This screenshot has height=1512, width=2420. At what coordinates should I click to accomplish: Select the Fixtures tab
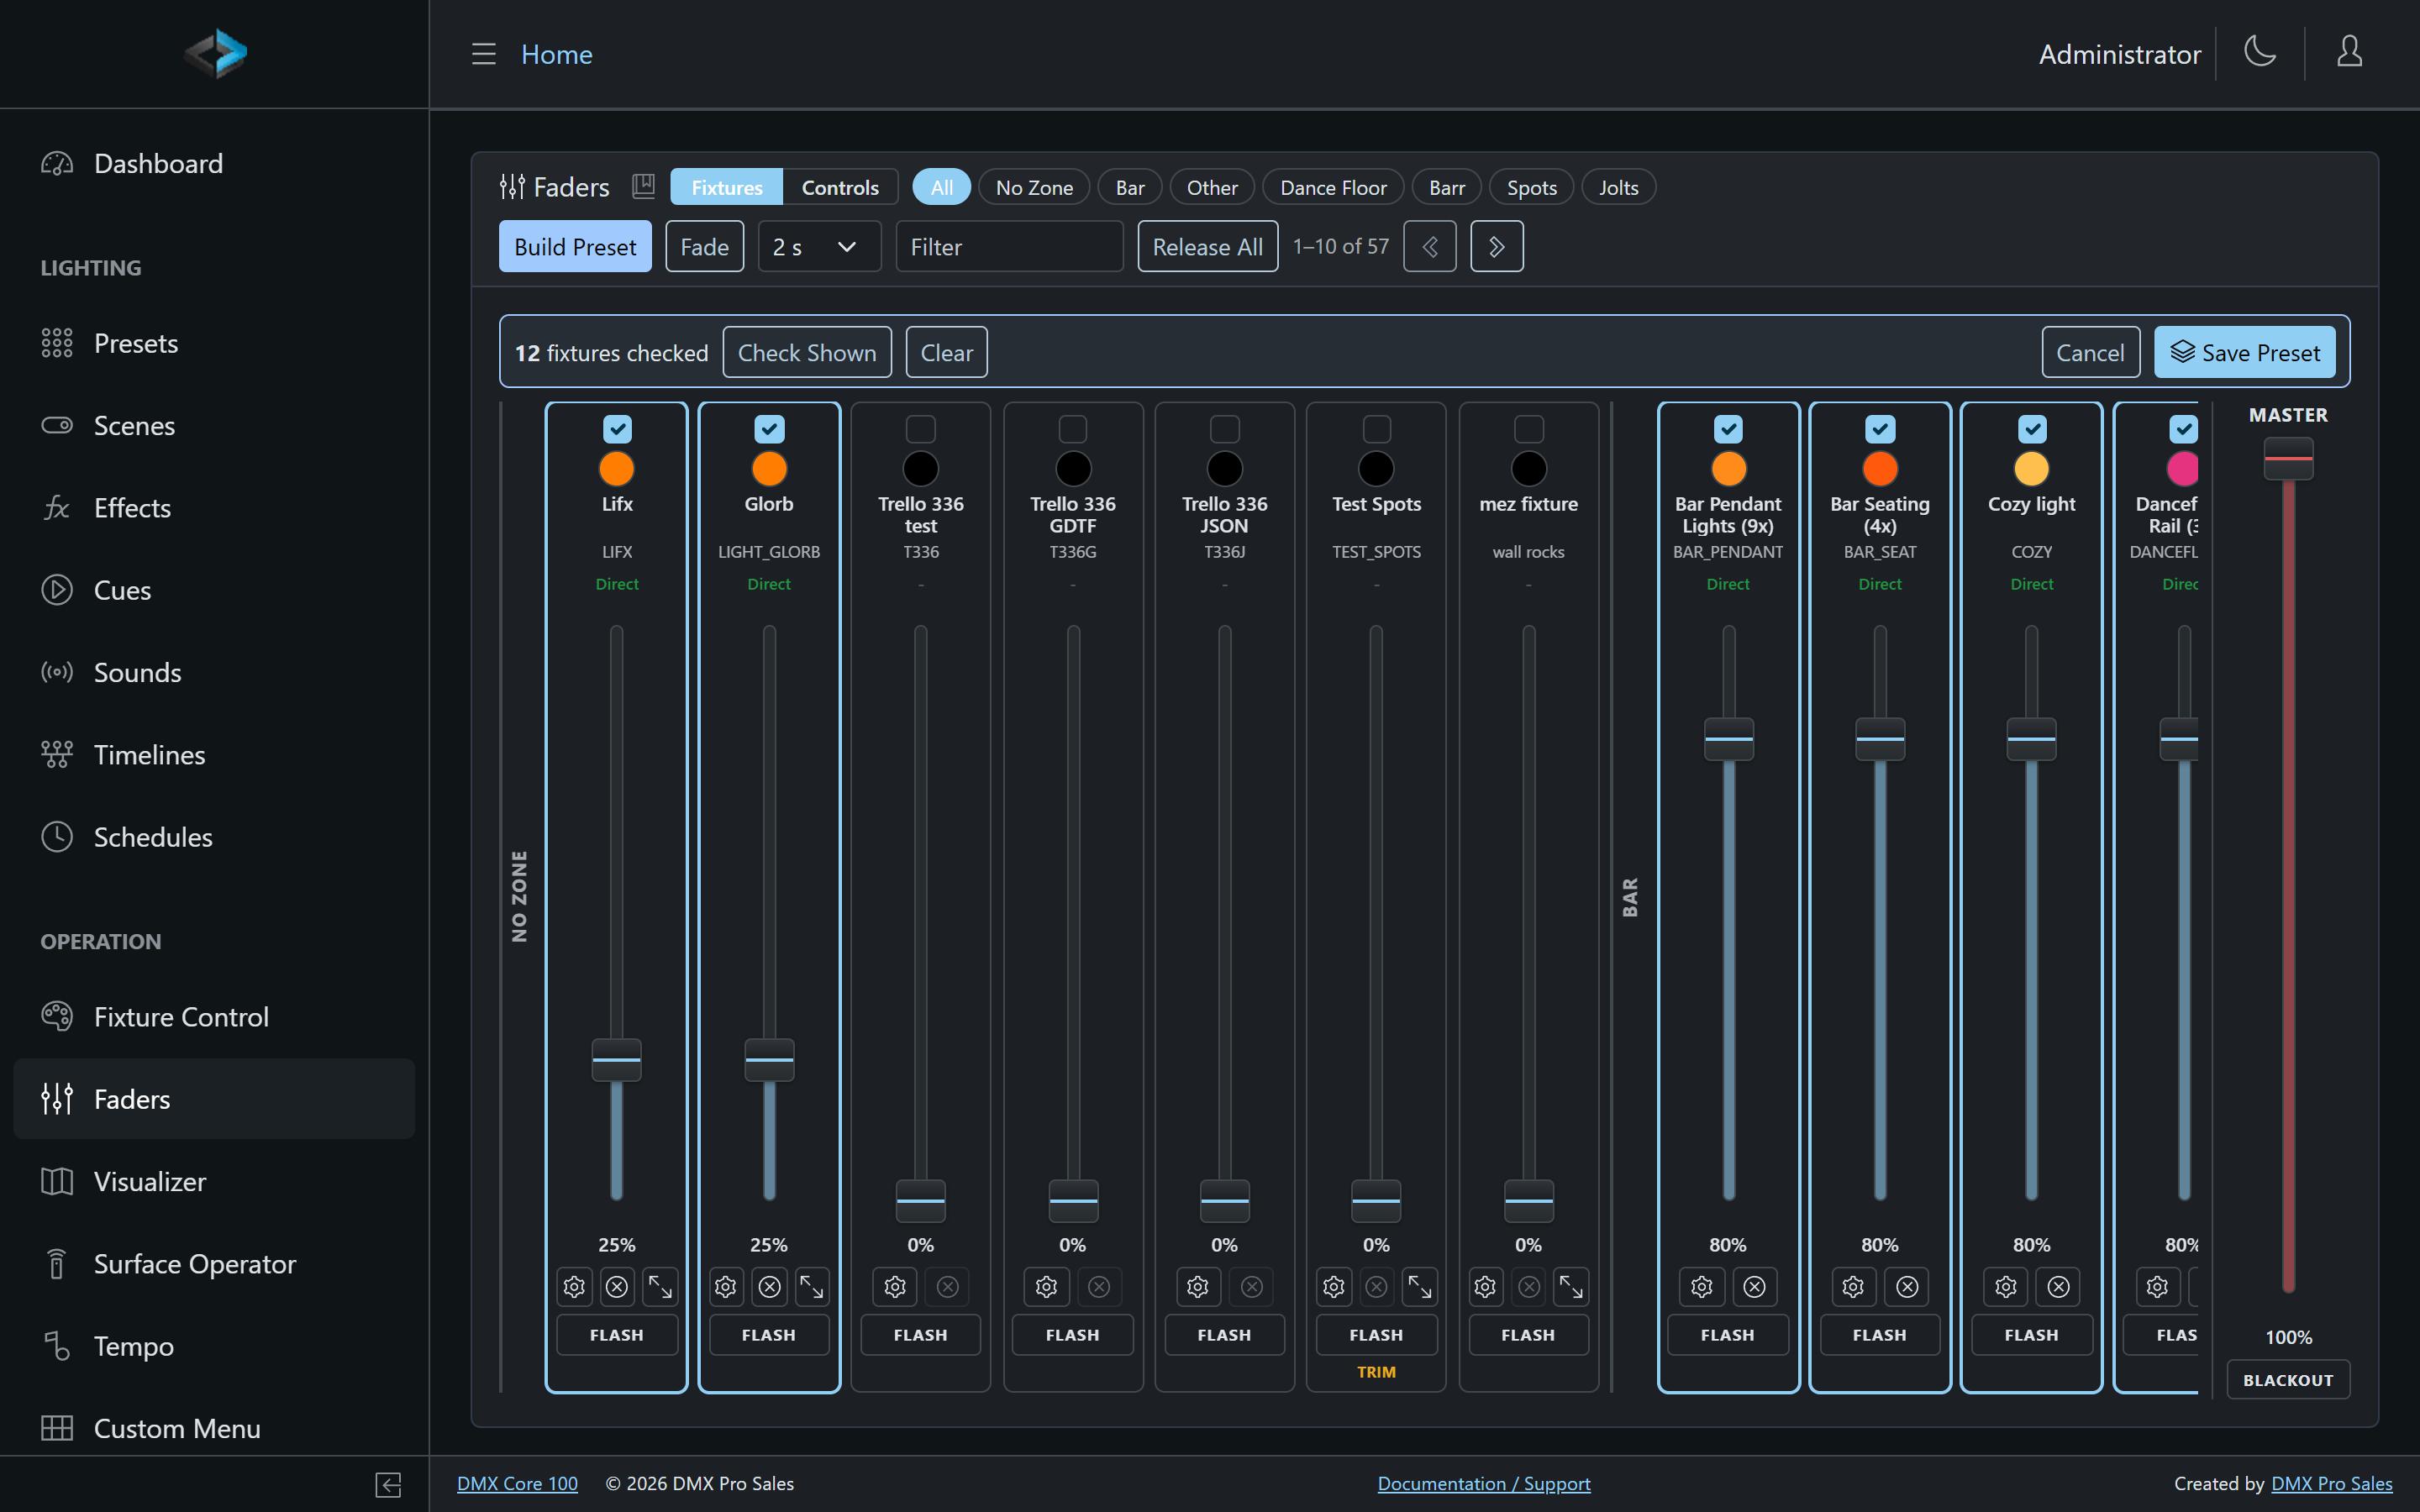[727, 187]
